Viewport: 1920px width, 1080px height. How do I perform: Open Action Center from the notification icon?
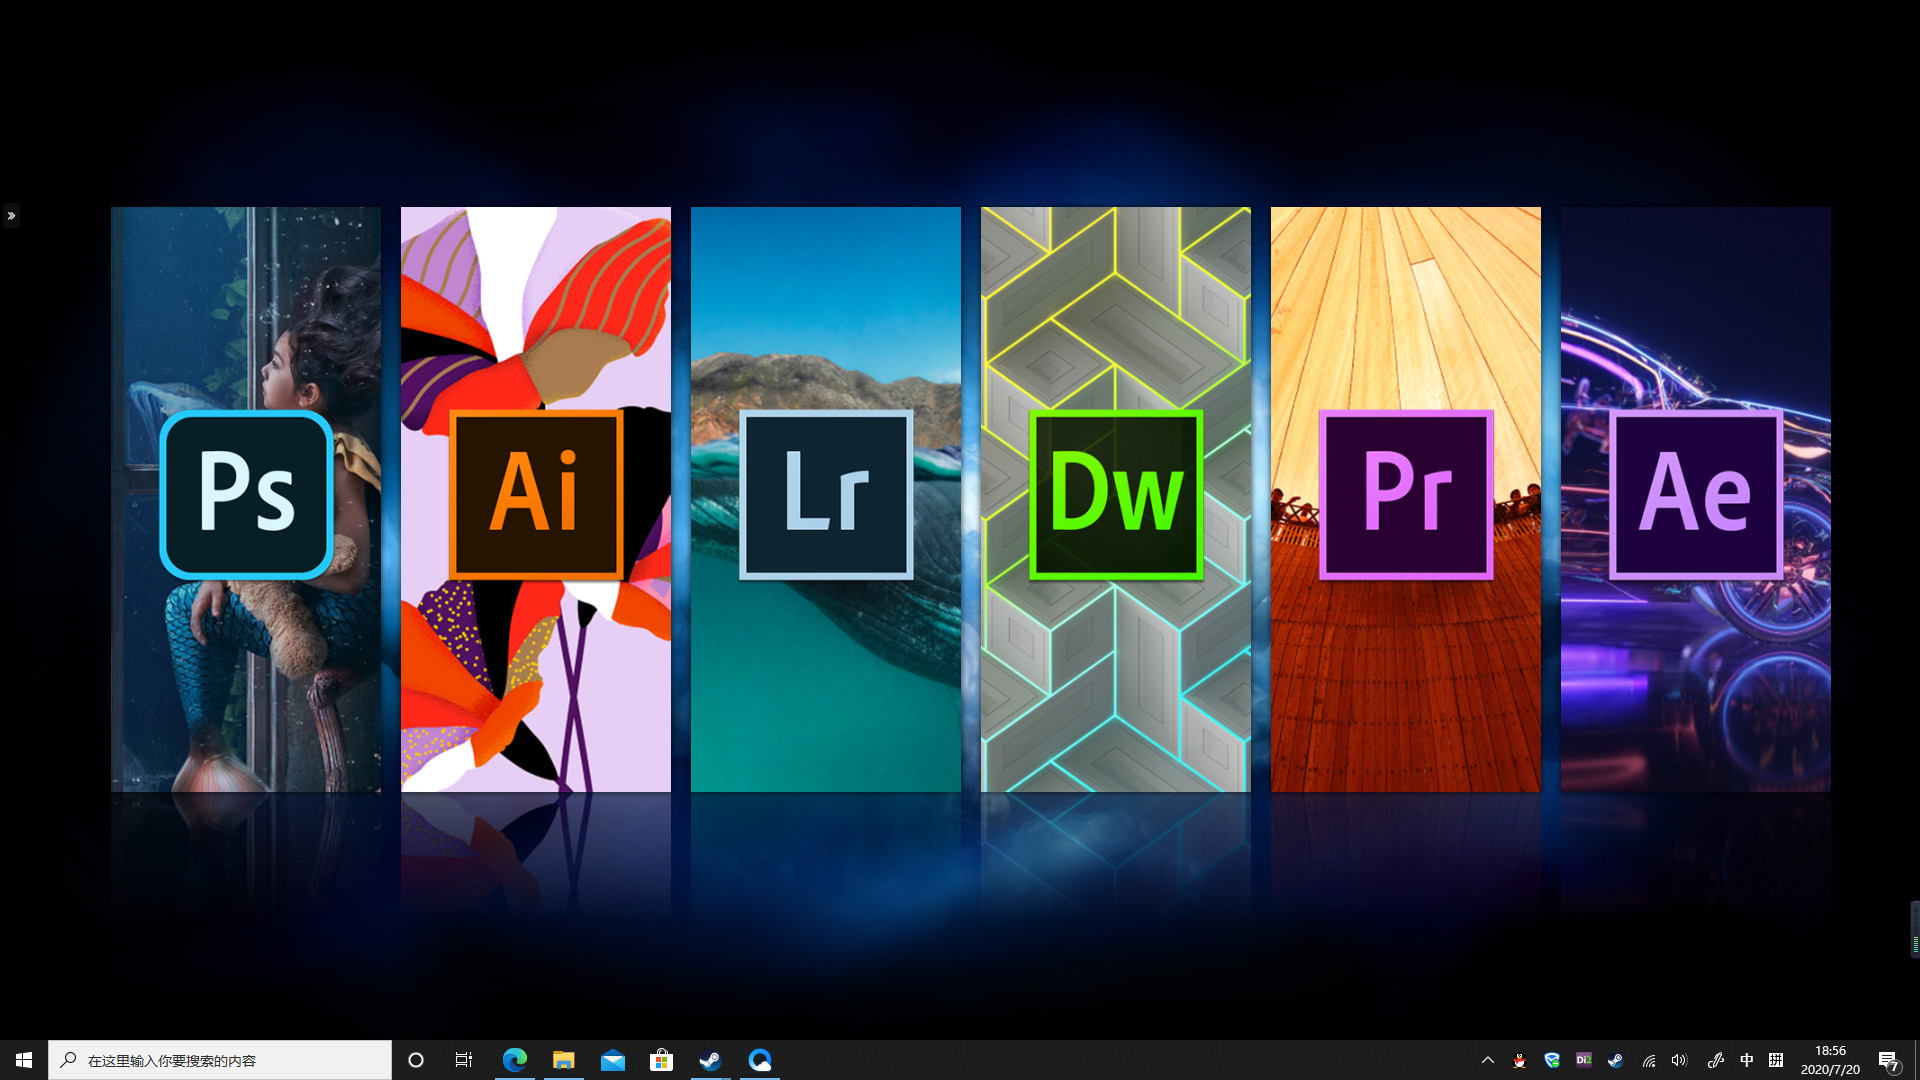[1890, 1060]
